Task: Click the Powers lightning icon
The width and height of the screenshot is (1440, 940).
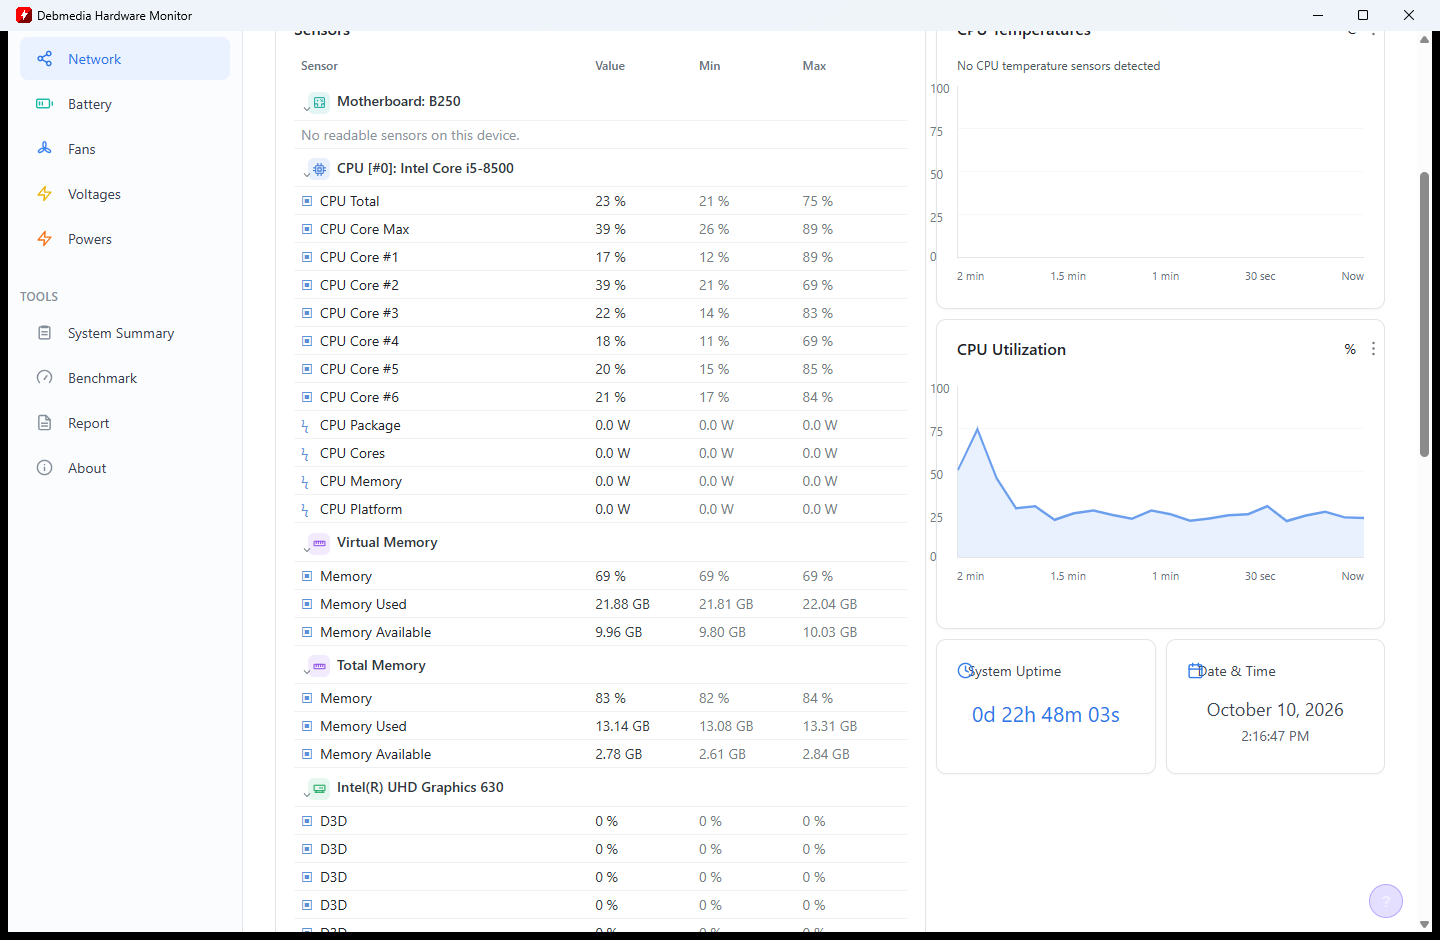Action: click(x=44, y=239)
